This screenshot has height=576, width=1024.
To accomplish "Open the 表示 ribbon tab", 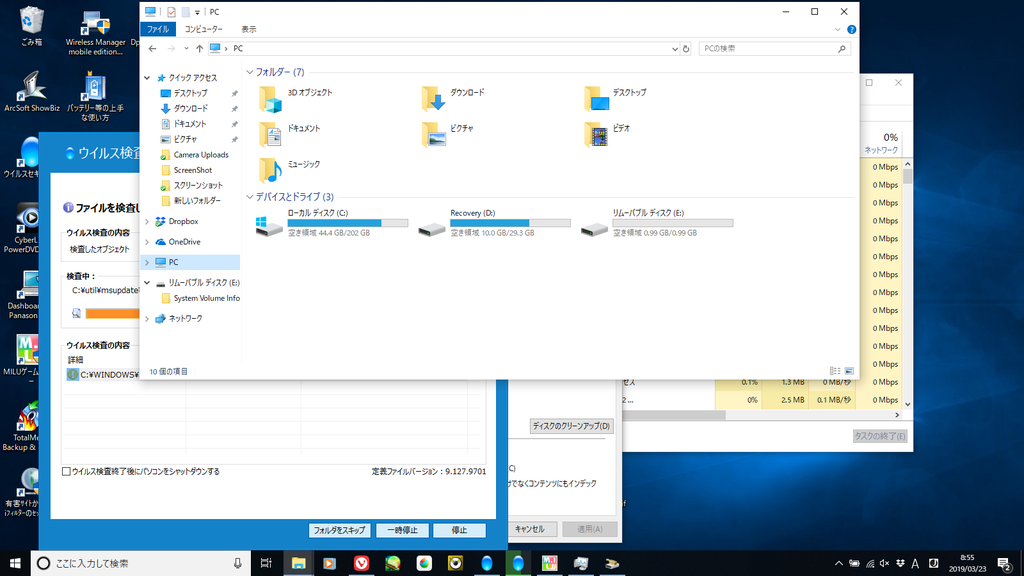I will pos(248,29).
